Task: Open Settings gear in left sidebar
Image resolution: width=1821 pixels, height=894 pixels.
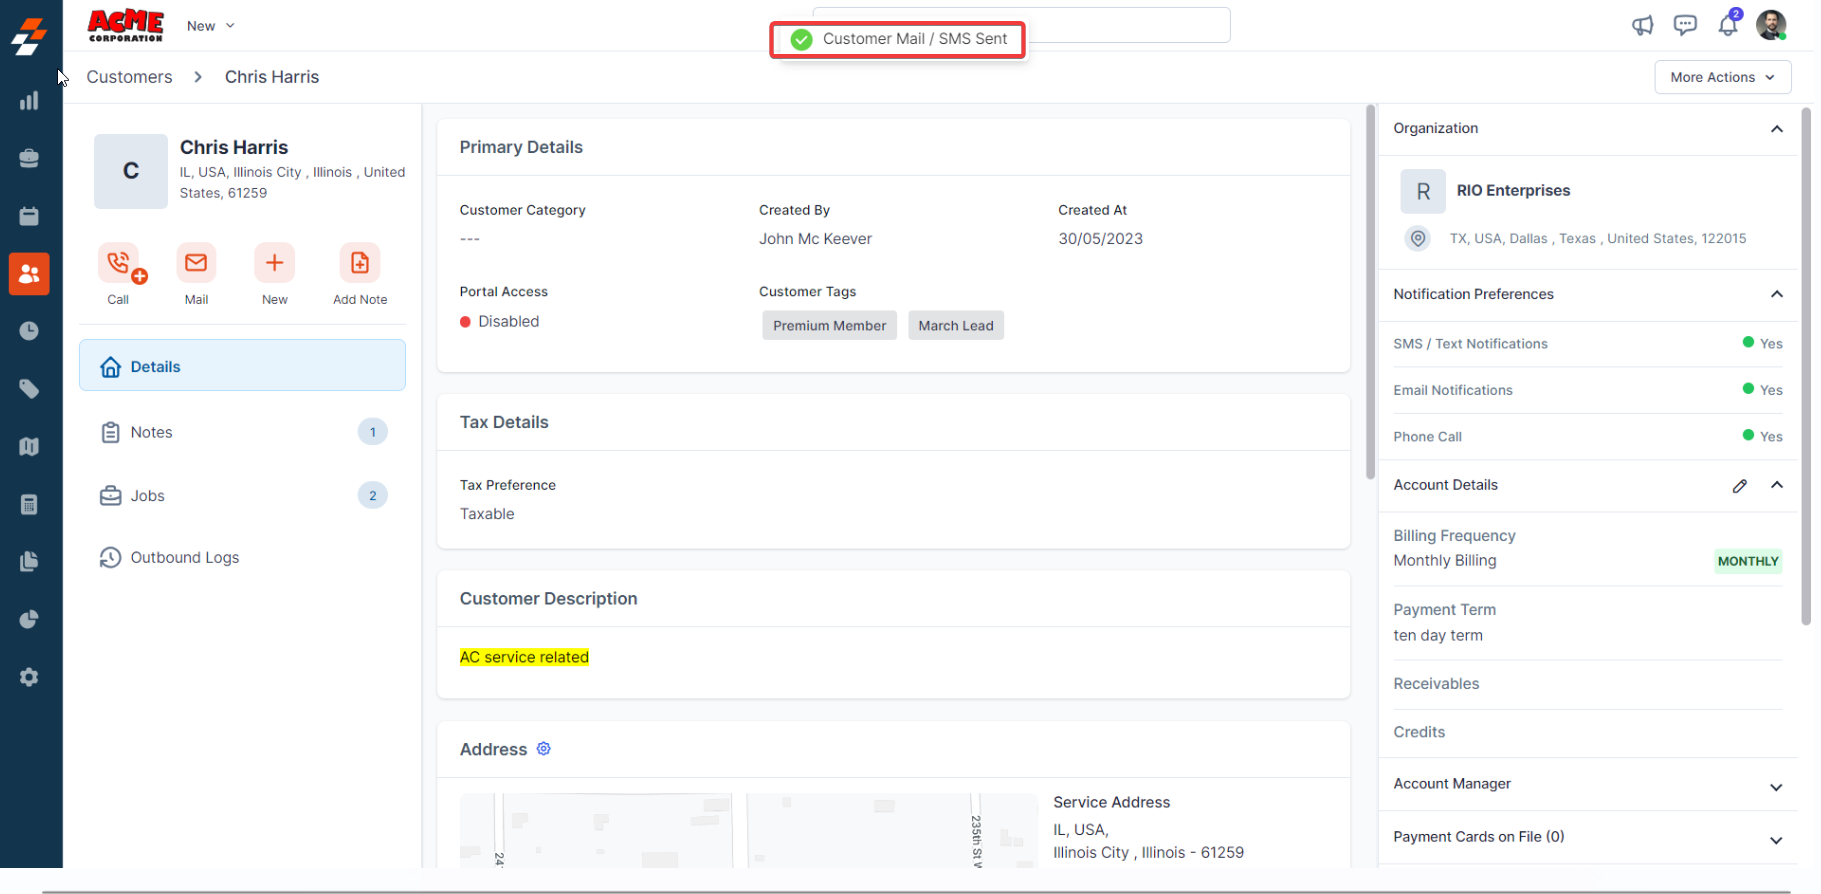Action: click(x=29, y=677)
